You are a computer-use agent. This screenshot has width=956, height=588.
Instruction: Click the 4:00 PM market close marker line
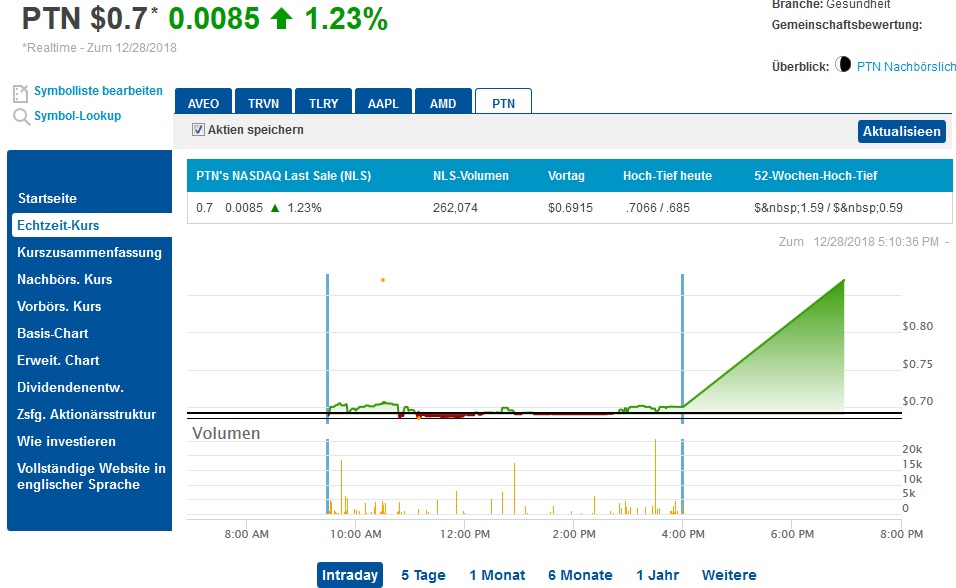[682, 348]
